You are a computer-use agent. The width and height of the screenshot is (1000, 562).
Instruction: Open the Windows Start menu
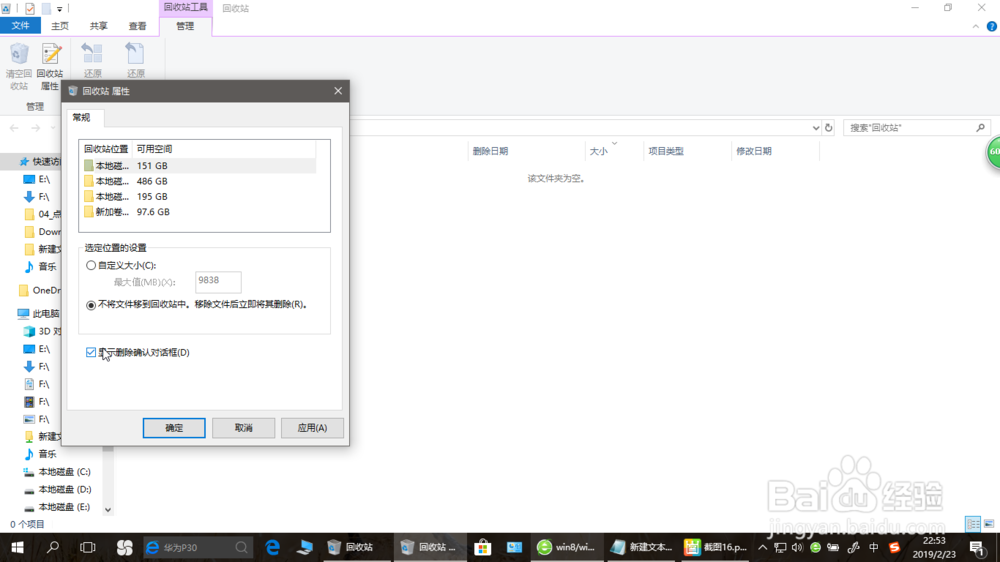[17, 547]
